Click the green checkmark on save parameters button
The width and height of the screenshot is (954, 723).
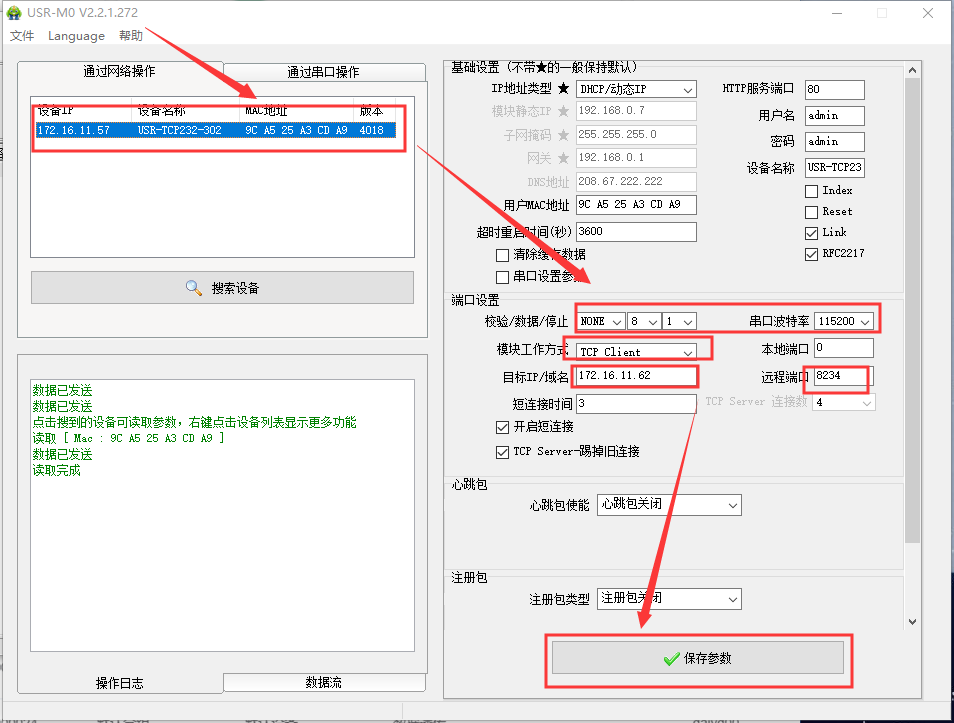tap(671, 659)
